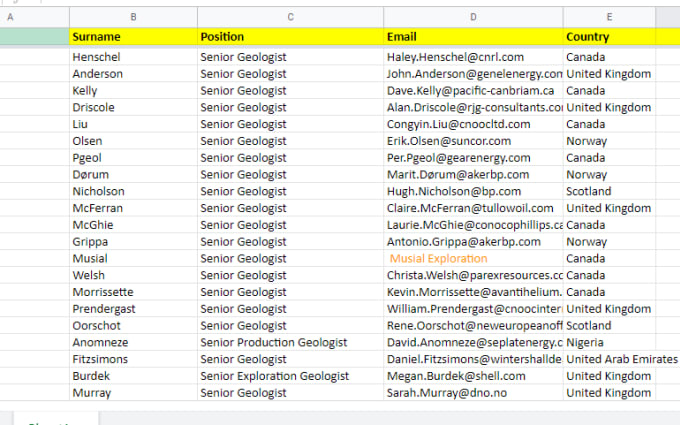Screen dimensions: 680x425
Task: Open the orange Musial Exploration link
Action: click(x=438, y=258)
